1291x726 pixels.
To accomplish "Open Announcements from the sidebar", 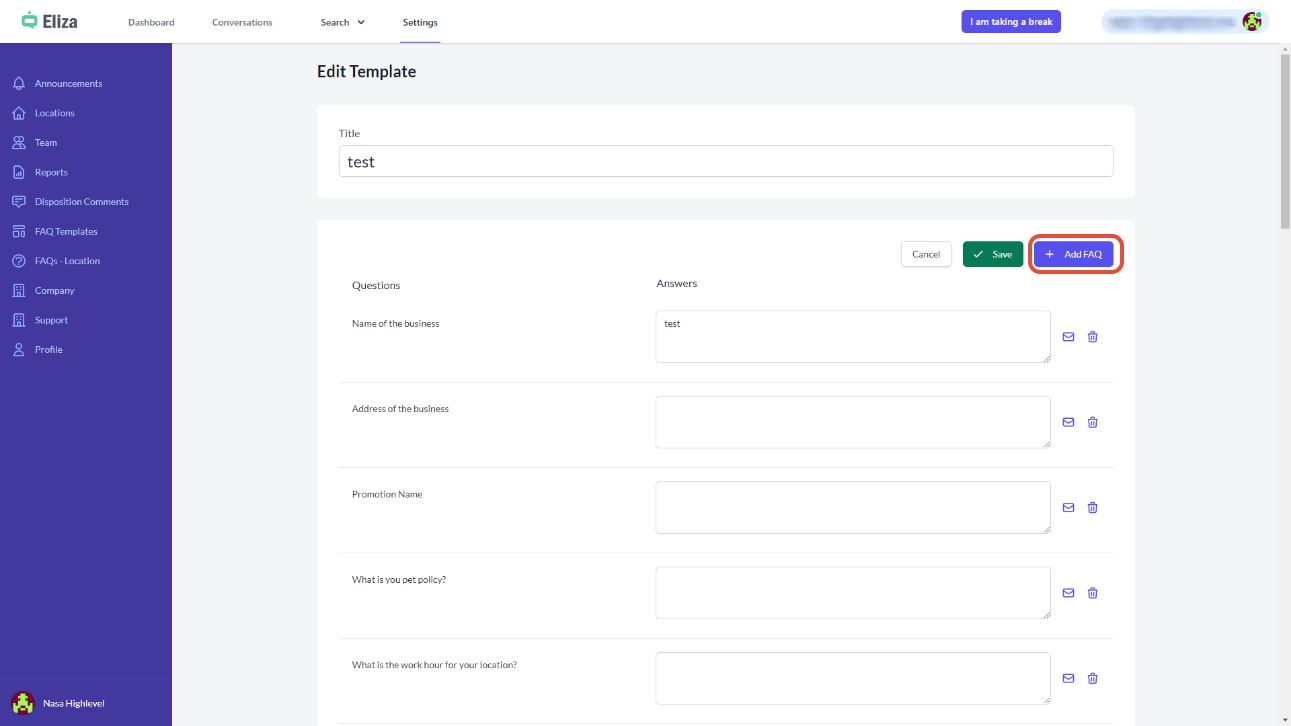I will (x=68, y=84).
